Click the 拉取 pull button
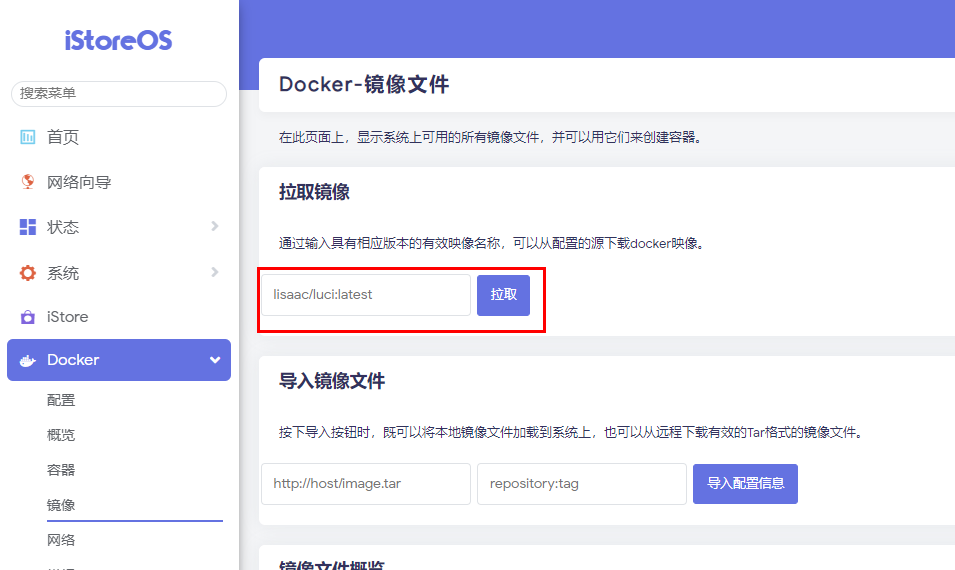The image size is (955, 570). click(x=503, y=295)
